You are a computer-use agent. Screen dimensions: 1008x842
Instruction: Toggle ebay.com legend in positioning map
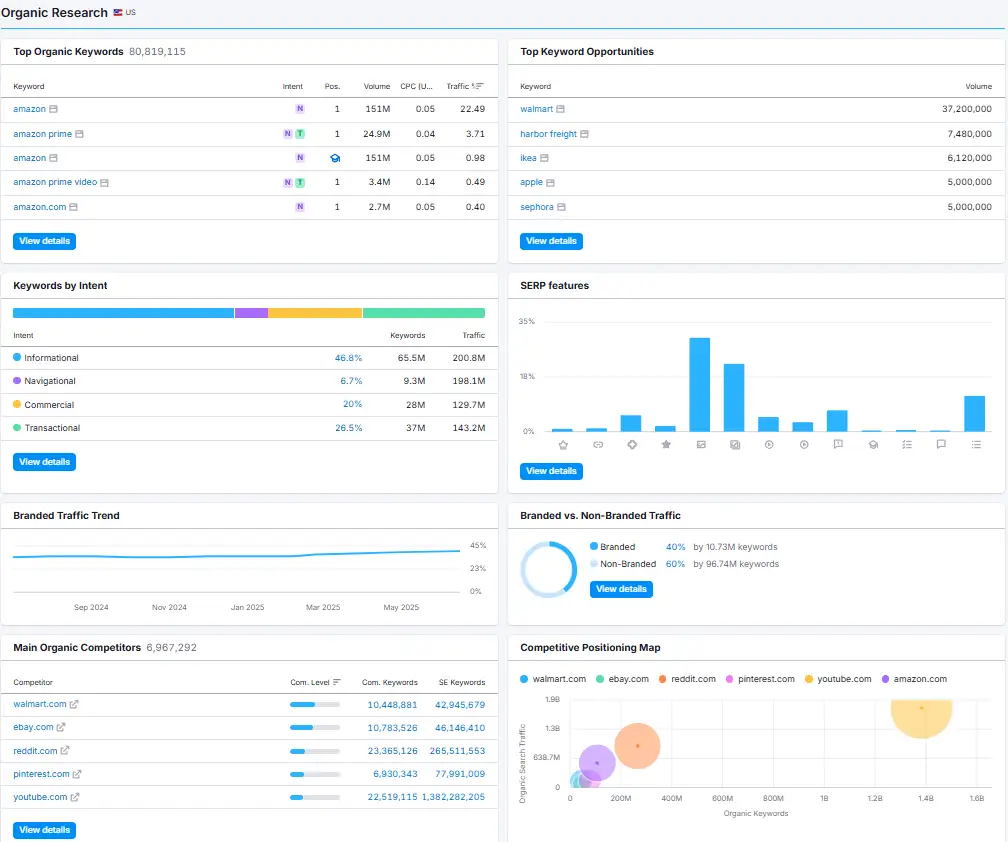click(x=622, y=679)
